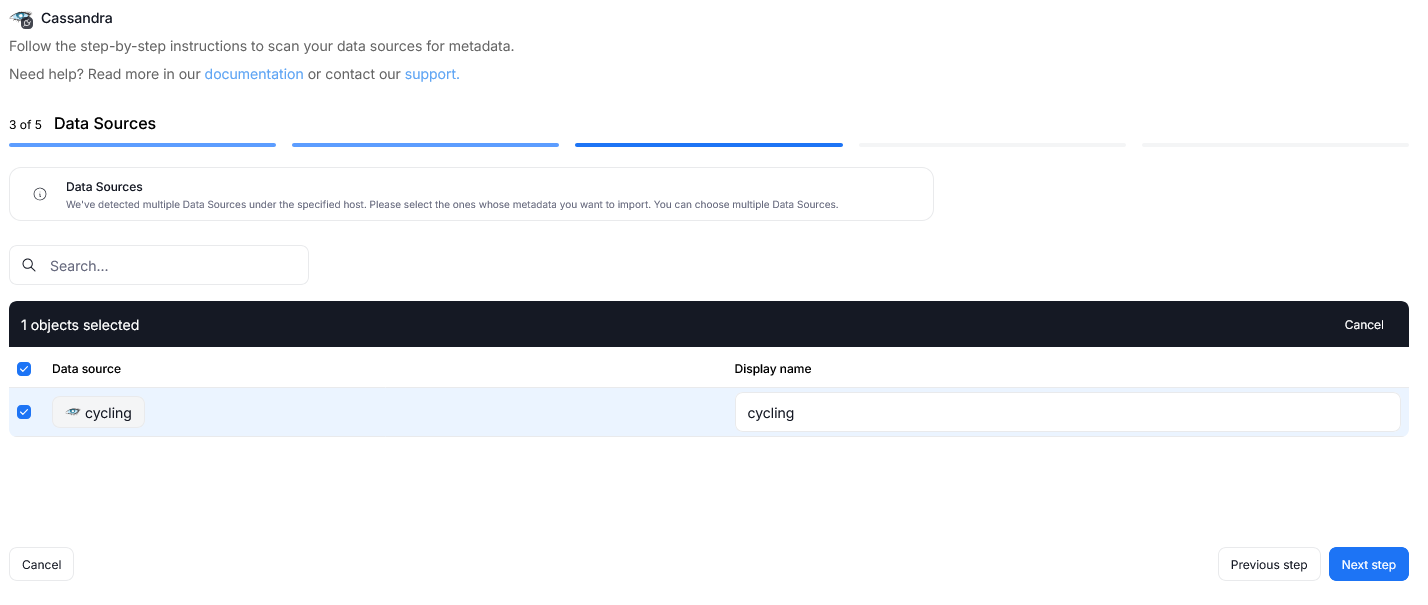This screenshot has height=605, width=1428.
Task: Click the fifth step progress bar
Action: click(1275, 145)
